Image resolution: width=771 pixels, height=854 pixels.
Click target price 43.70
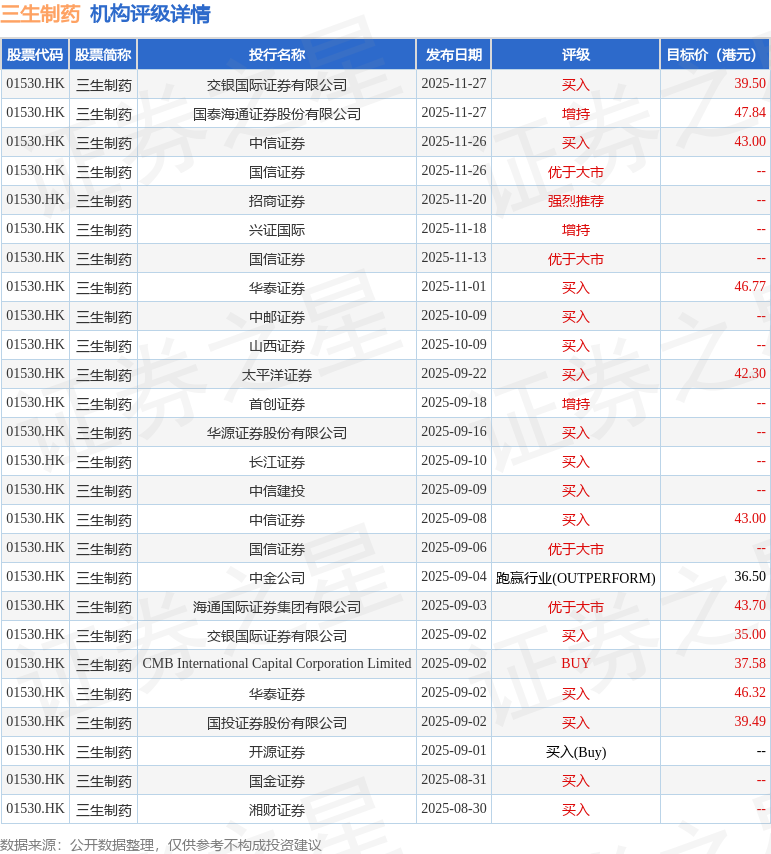tap(750, 605)
